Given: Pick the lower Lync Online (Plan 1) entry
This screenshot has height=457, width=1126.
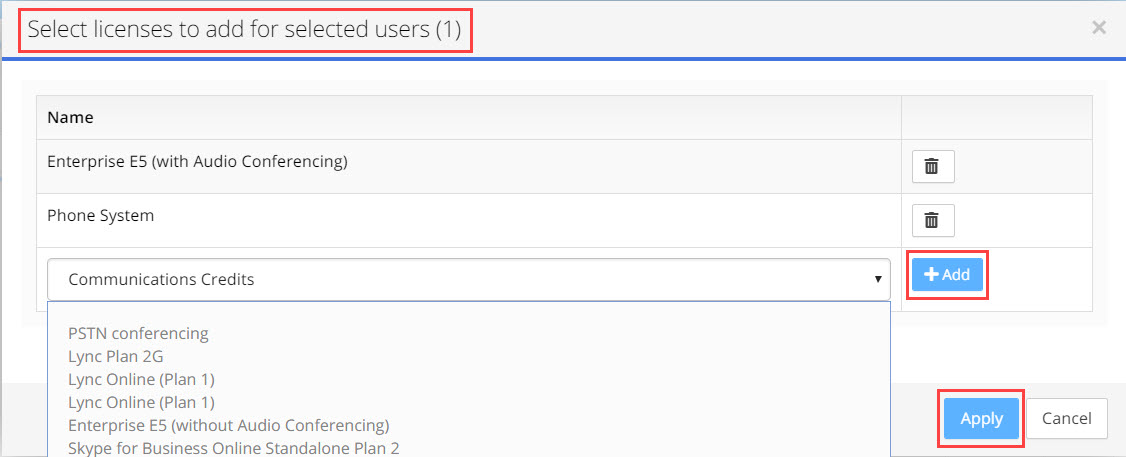Looking at the screenshot, I should [x=141, y=402].
